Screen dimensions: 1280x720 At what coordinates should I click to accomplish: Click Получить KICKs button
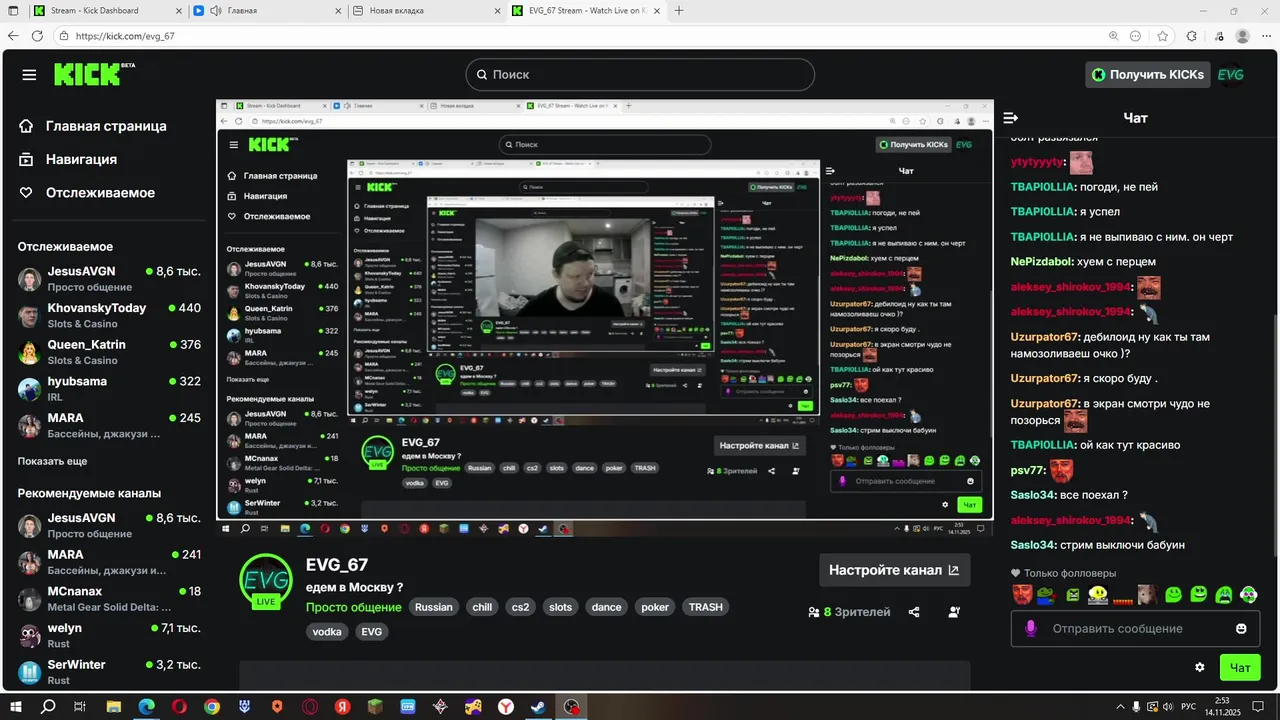1147,75
